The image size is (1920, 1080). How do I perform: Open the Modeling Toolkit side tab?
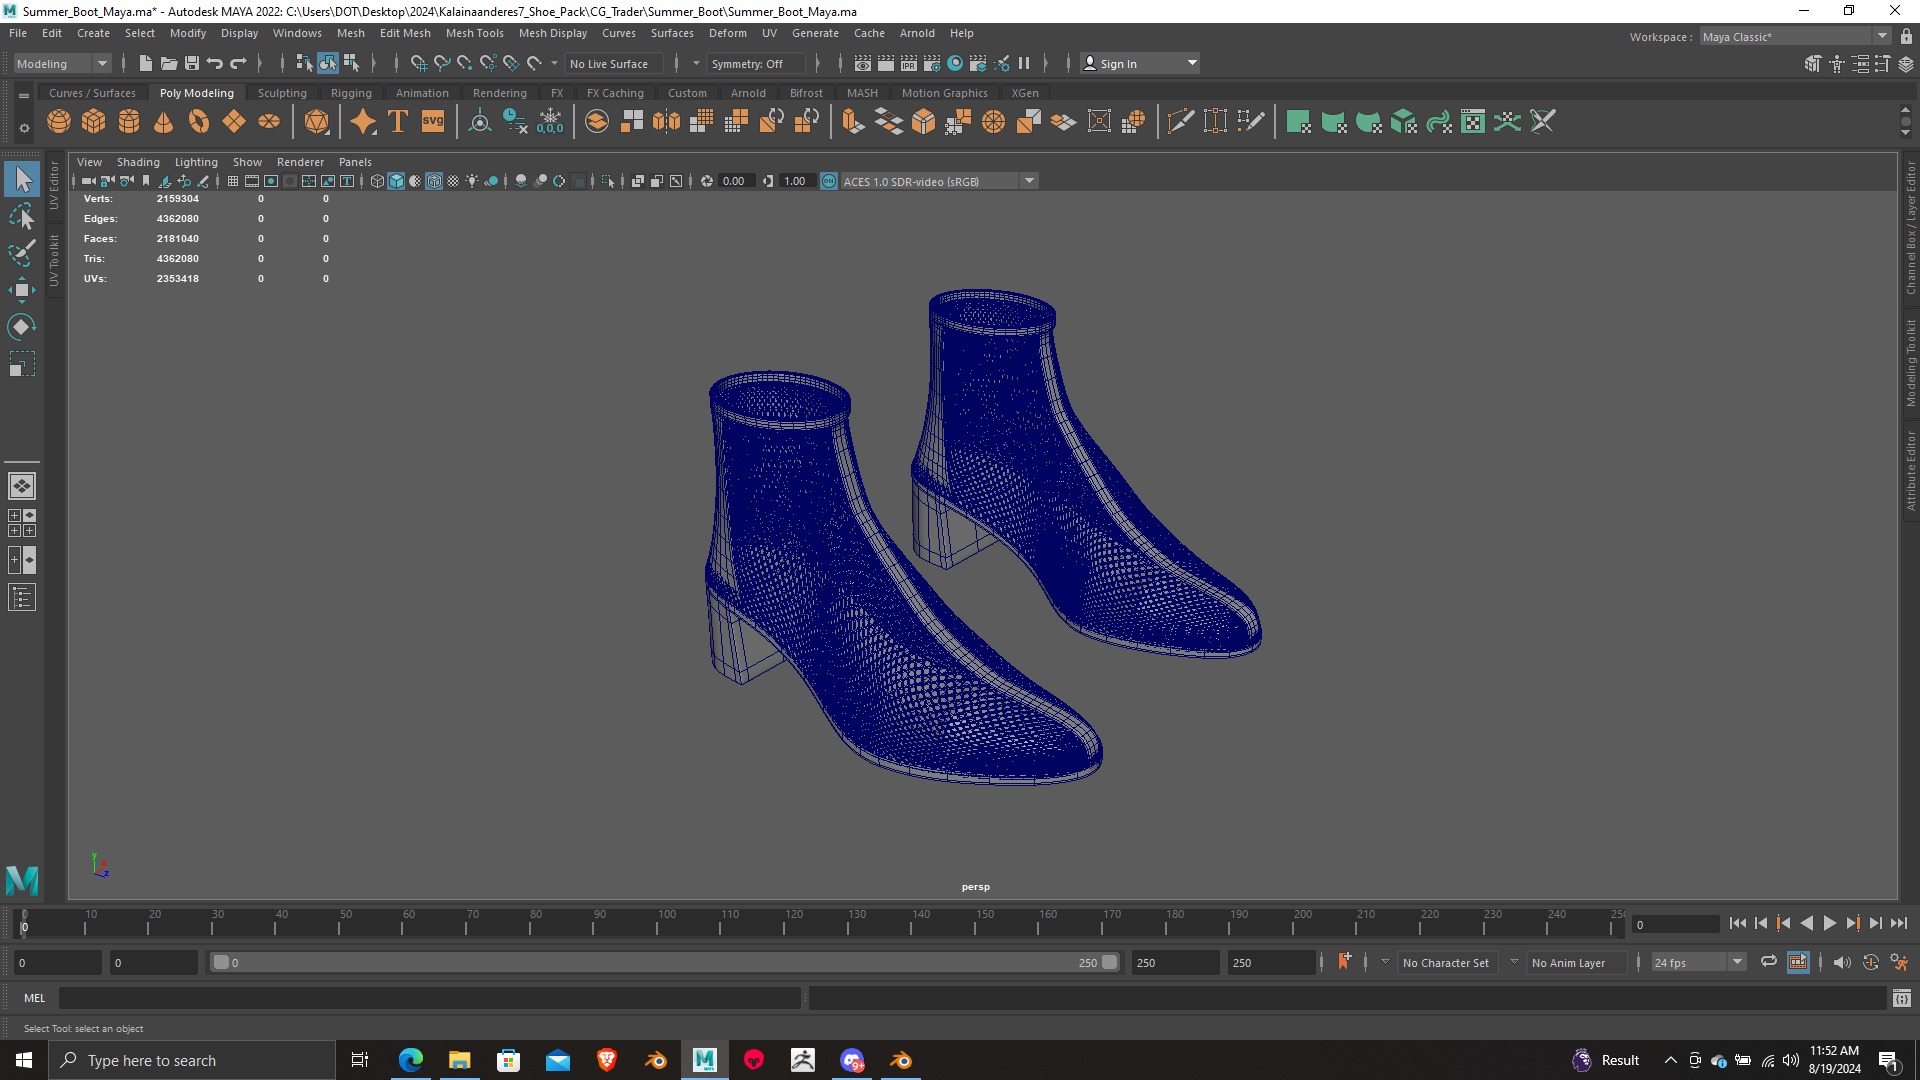point(1910,362)
